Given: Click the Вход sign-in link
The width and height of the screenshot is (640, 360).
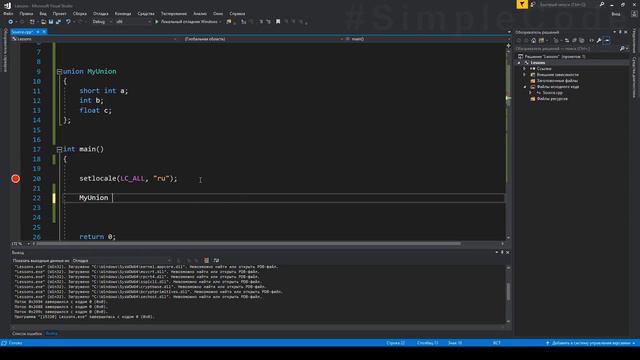Looking at the screenshot, I should [616, 14].
